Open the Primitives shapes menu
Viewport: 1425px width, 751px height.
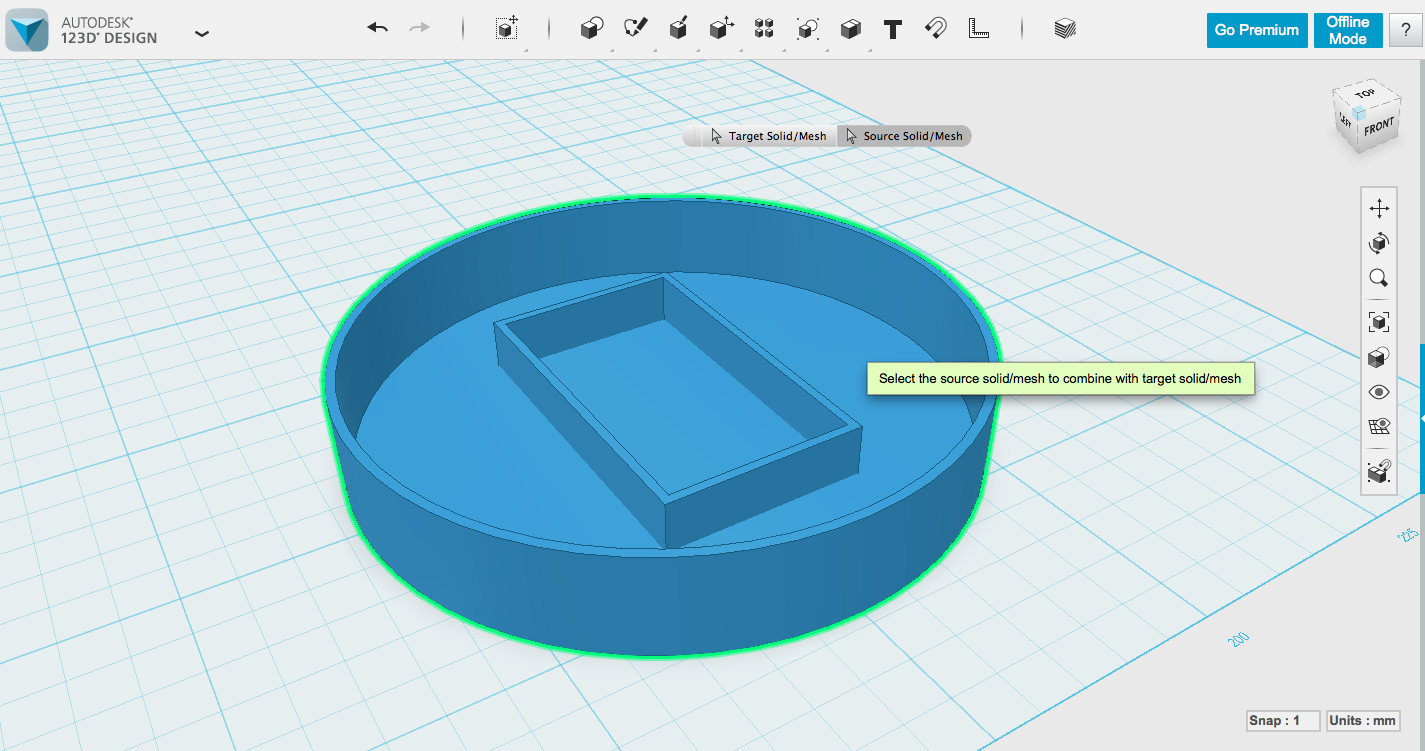tap(591, 29)
